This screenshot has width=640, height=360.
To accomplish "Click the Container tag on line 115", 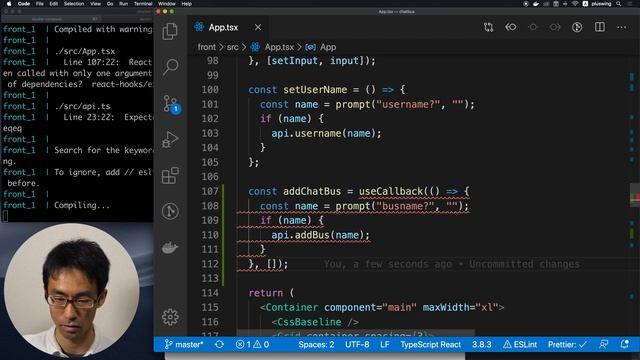I will [x=291, y=307].
